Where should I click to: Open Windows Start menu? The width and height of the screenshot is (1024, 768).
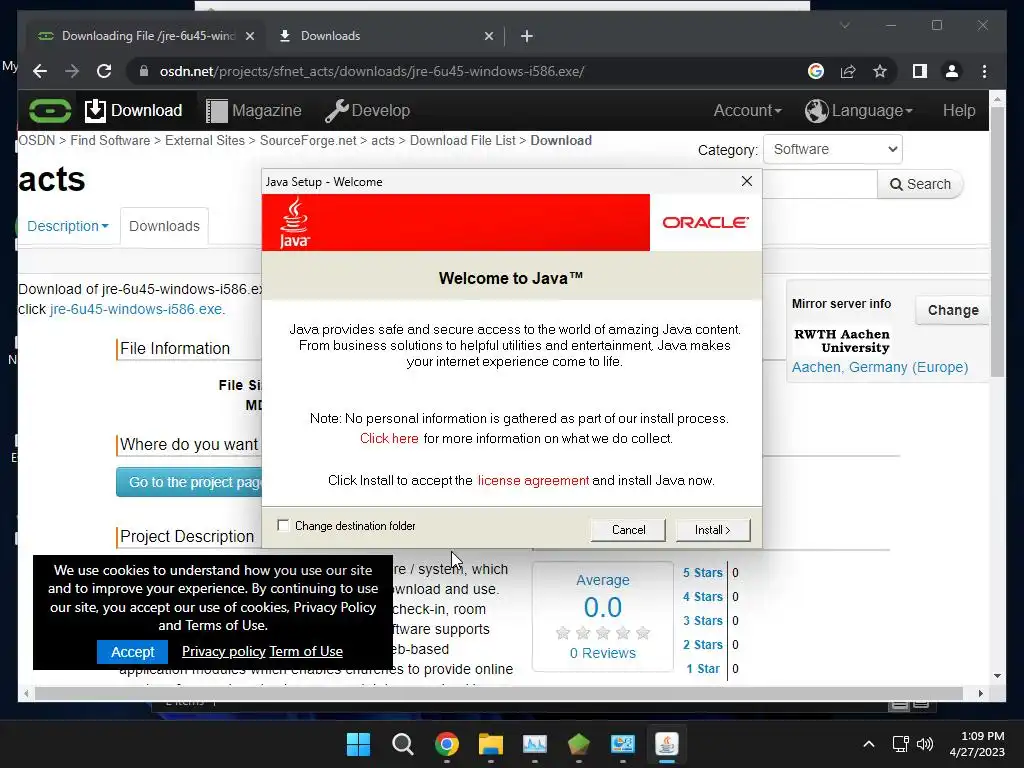coord(358,744)
